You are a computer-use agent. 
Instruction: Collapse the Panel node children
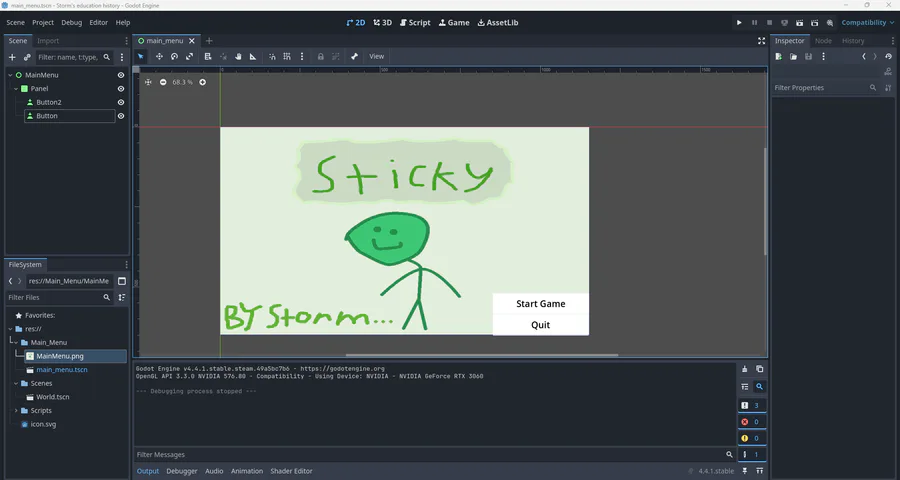[x=16, y=89]
